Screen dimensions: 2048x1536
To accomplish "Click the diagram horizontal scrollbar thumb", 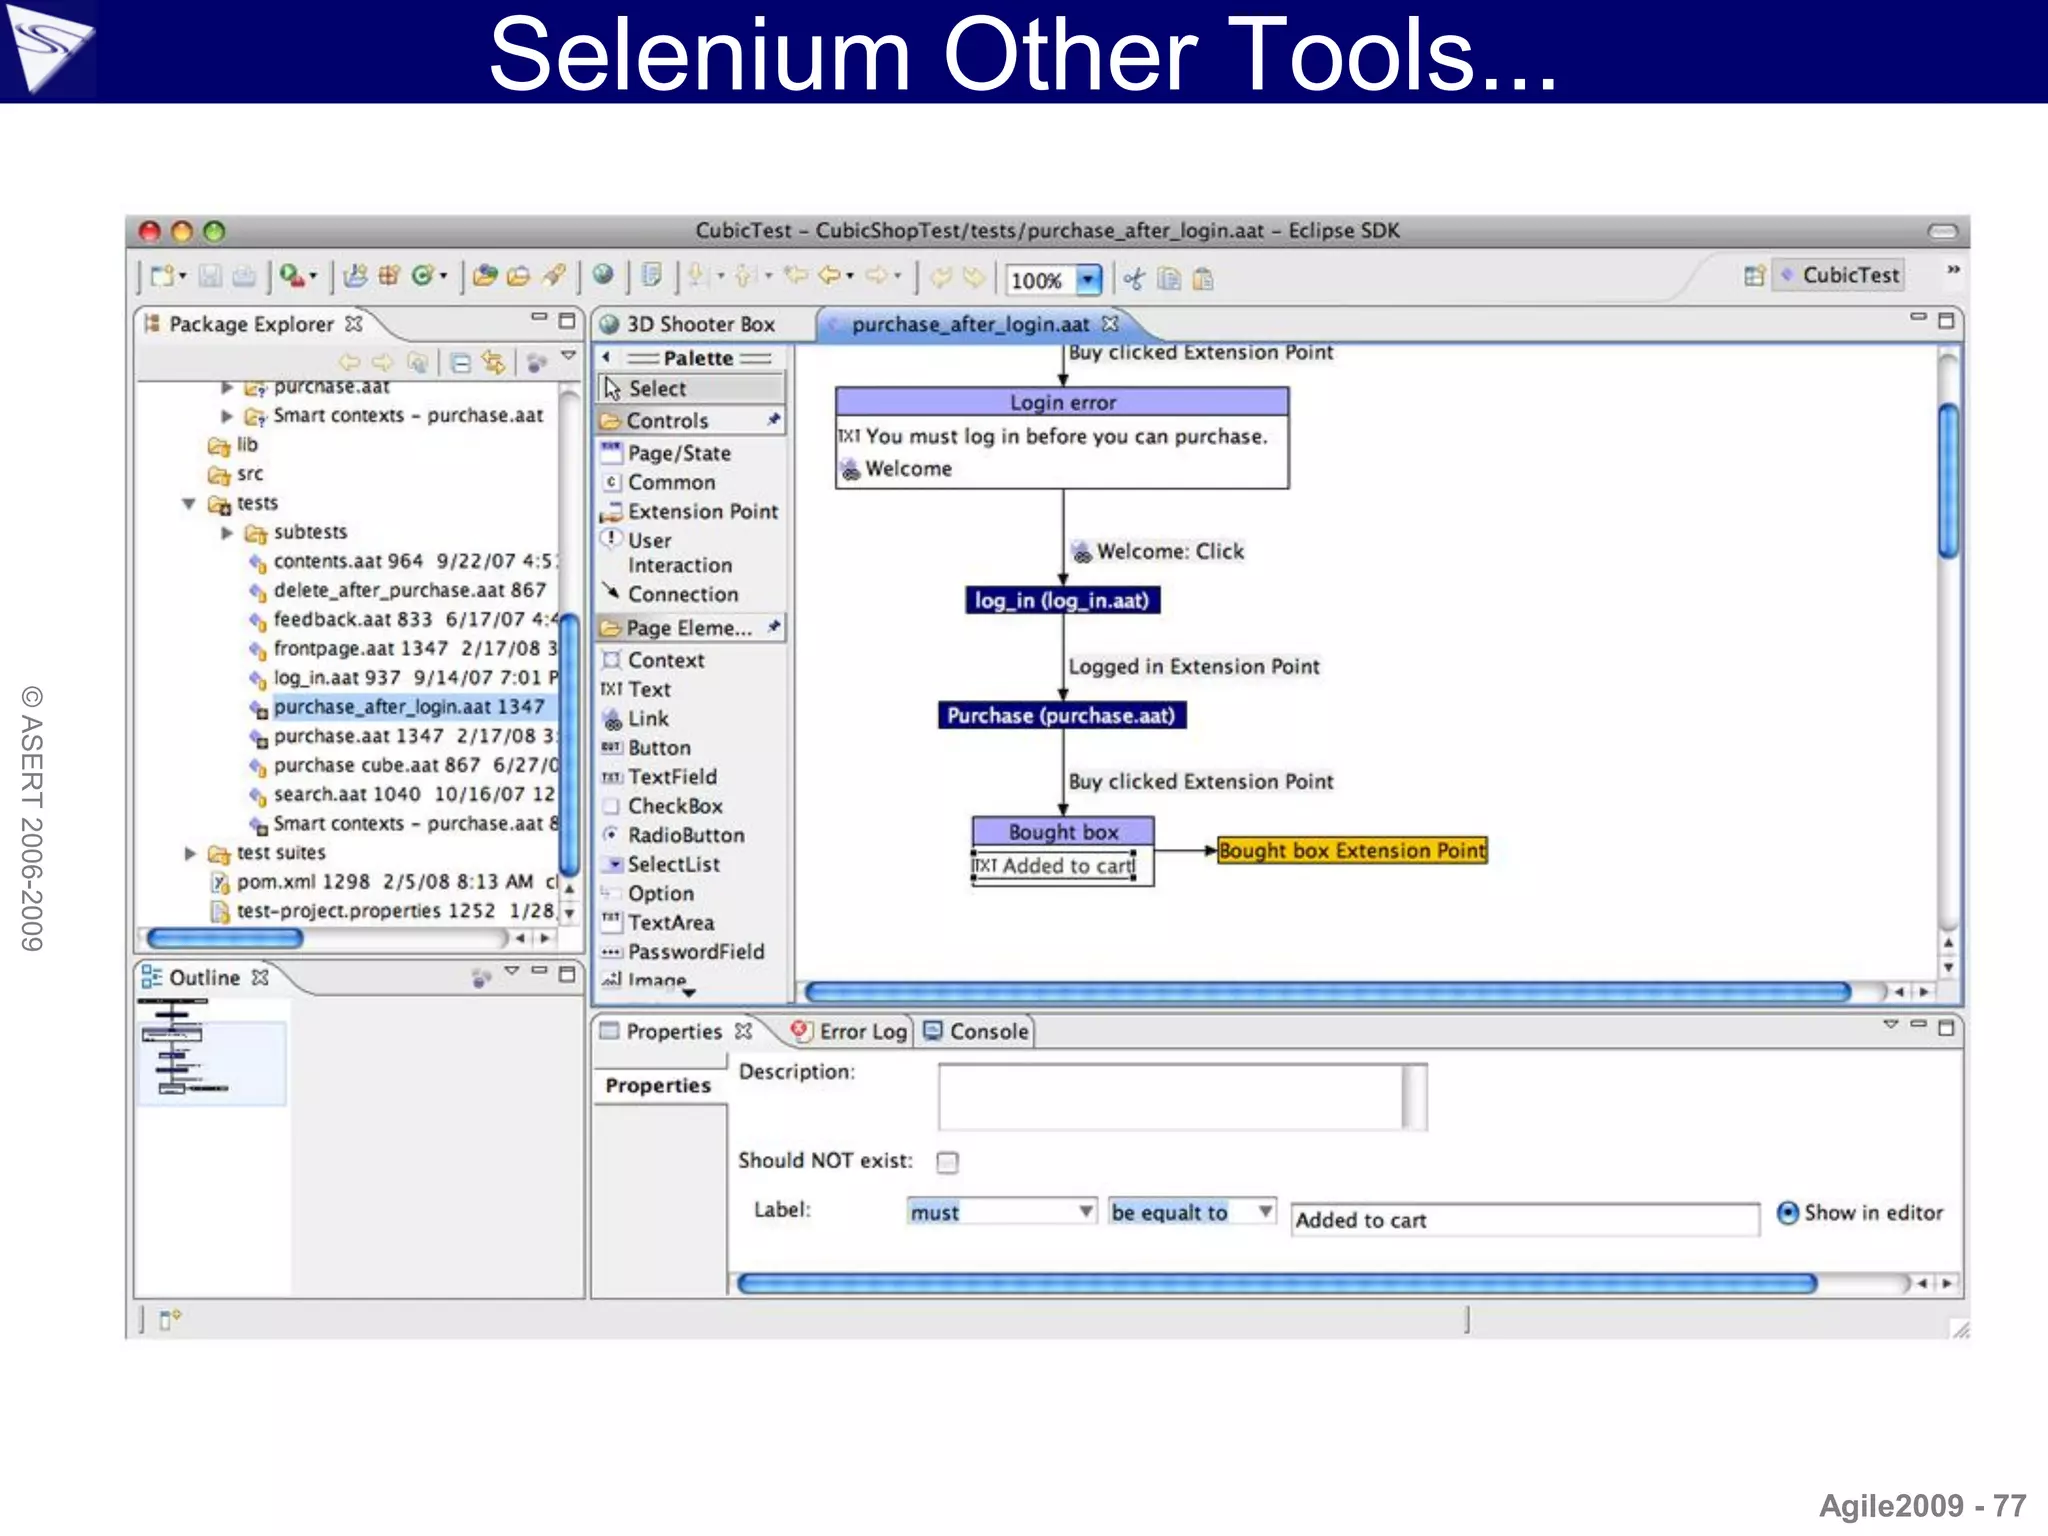I will pos(1327,992).
